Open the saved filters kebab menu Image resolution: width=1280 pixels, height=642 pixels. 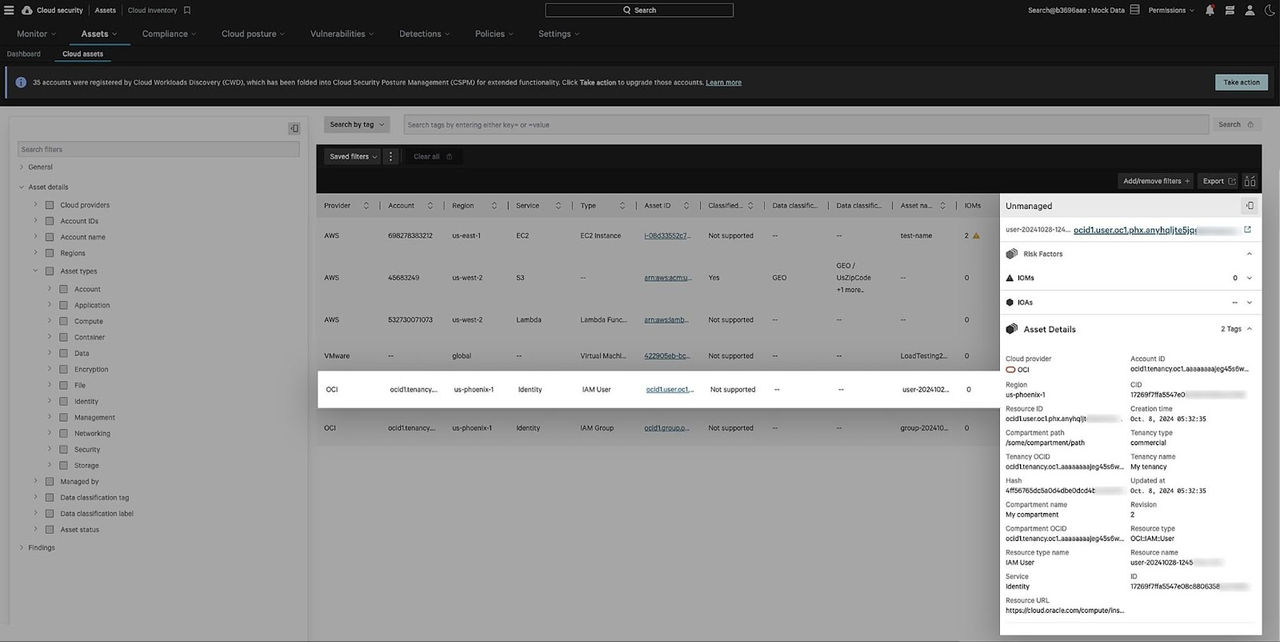(x=391, y=157)
